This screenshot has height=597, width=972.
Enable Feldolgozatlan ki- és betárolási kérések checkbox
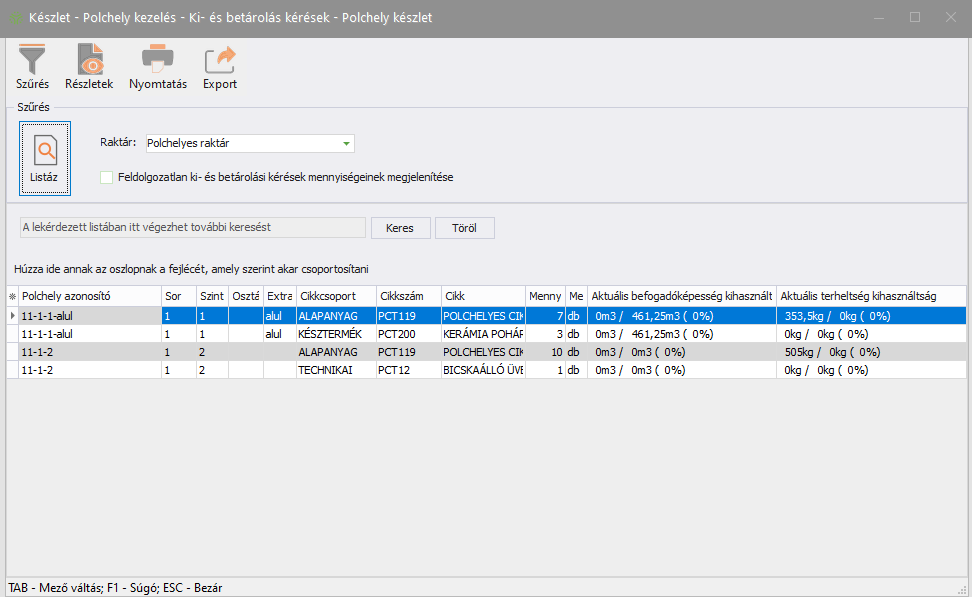click(107, 177)
